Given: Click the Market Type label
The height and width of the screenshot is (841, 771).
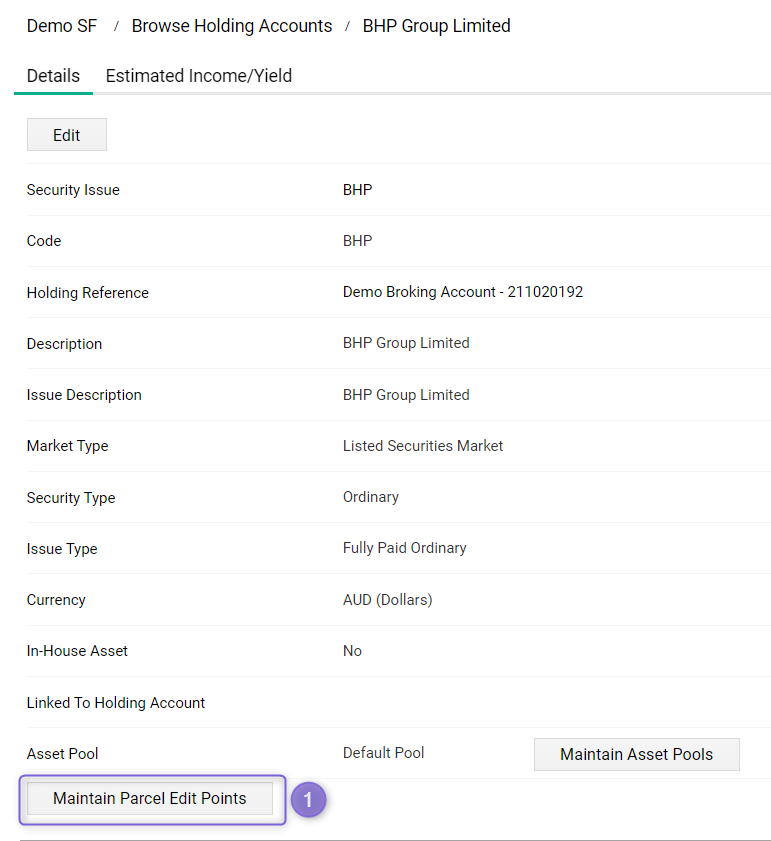Looking at the screenshot, I should point(68,446).
